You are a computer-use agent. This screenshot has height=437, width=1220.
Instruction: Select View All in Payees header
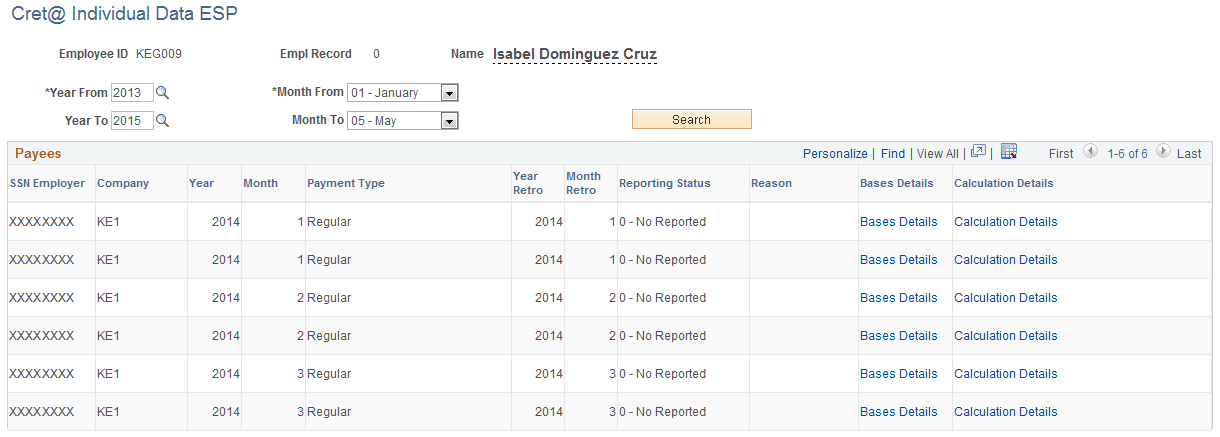click(937, 154)
